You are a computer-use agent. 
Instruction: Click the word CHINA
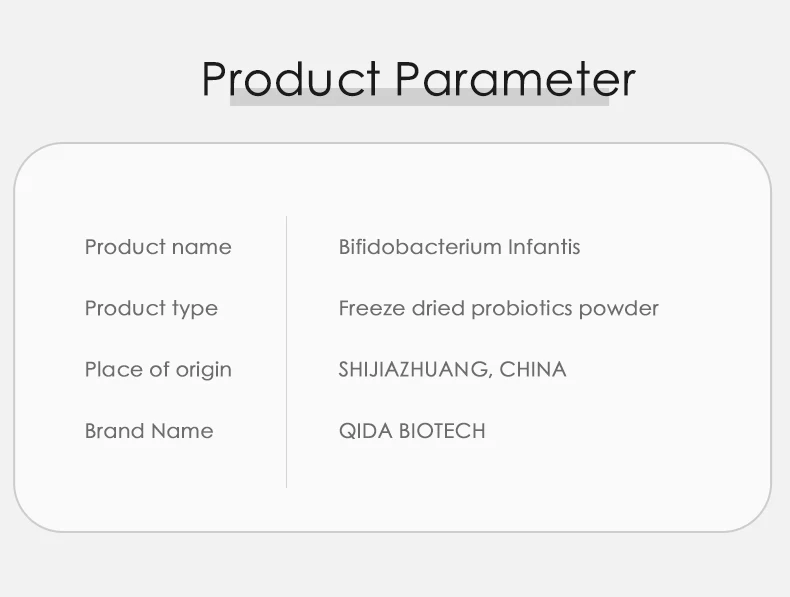[533, 369]
